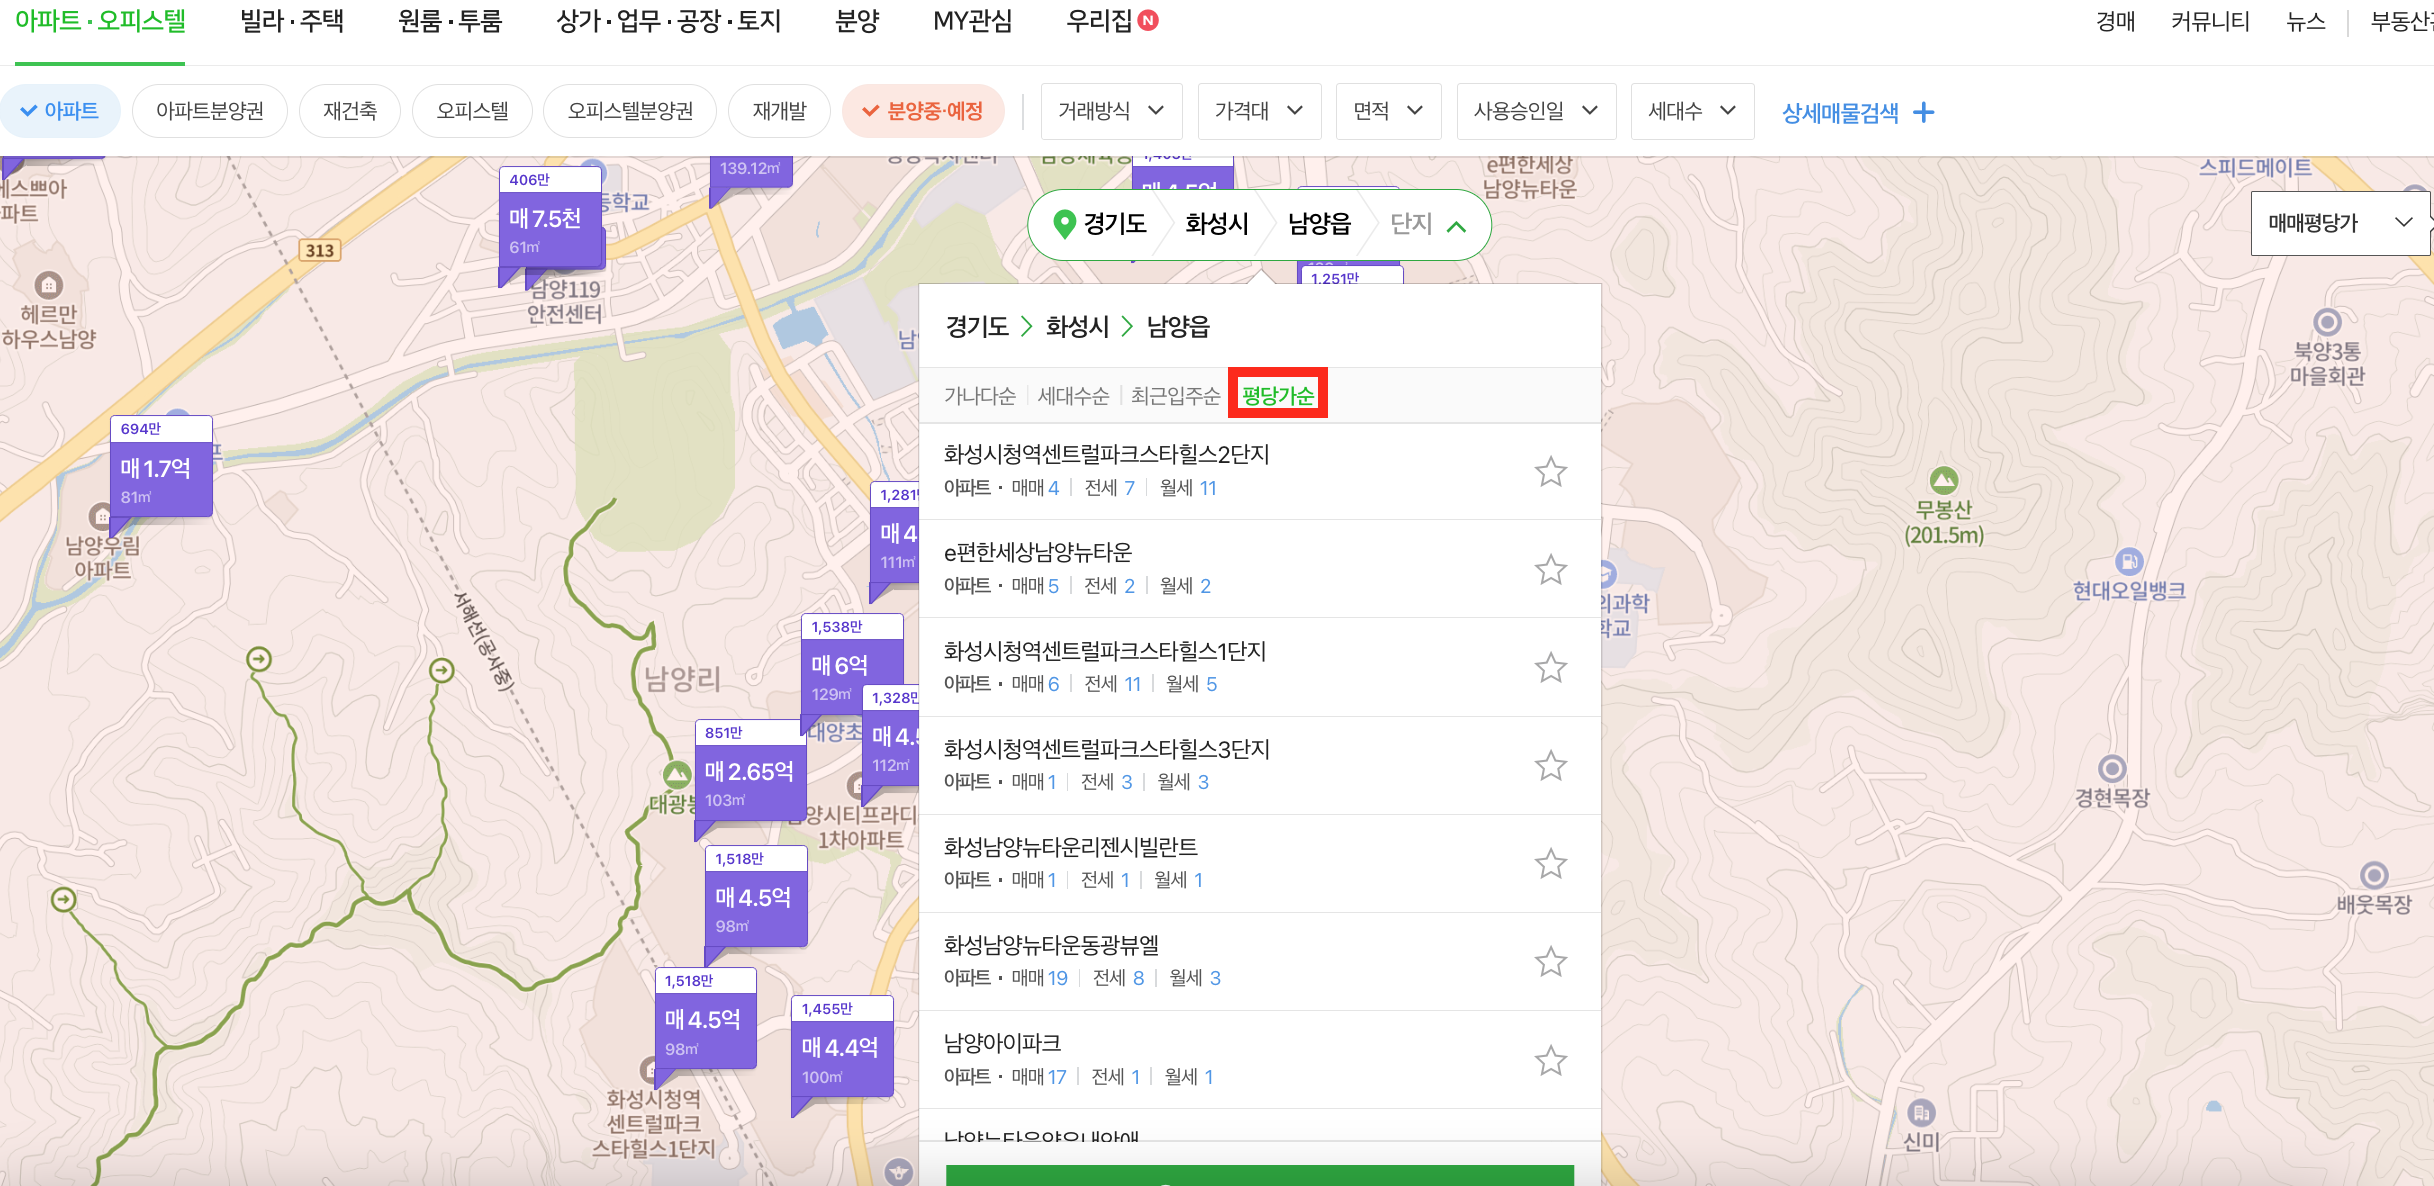
Task: Click the green button at the panel bottom
Action: 1259,1175
